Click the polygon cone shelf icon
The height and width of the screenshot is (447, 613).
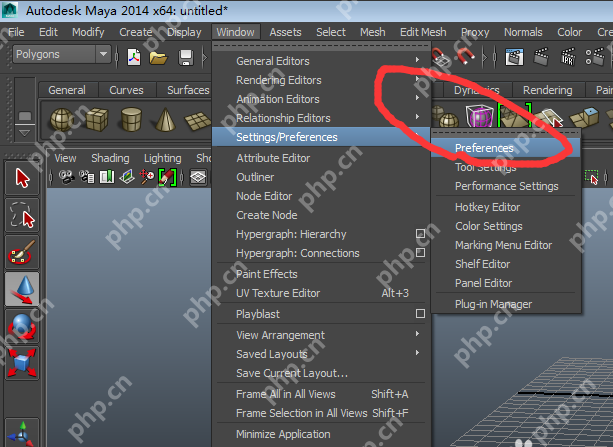165,120
